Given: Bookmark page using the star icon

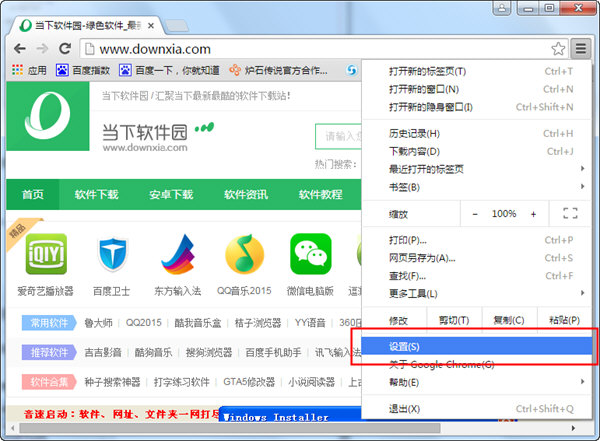Looking at the screenshot, I should [558, 48].
